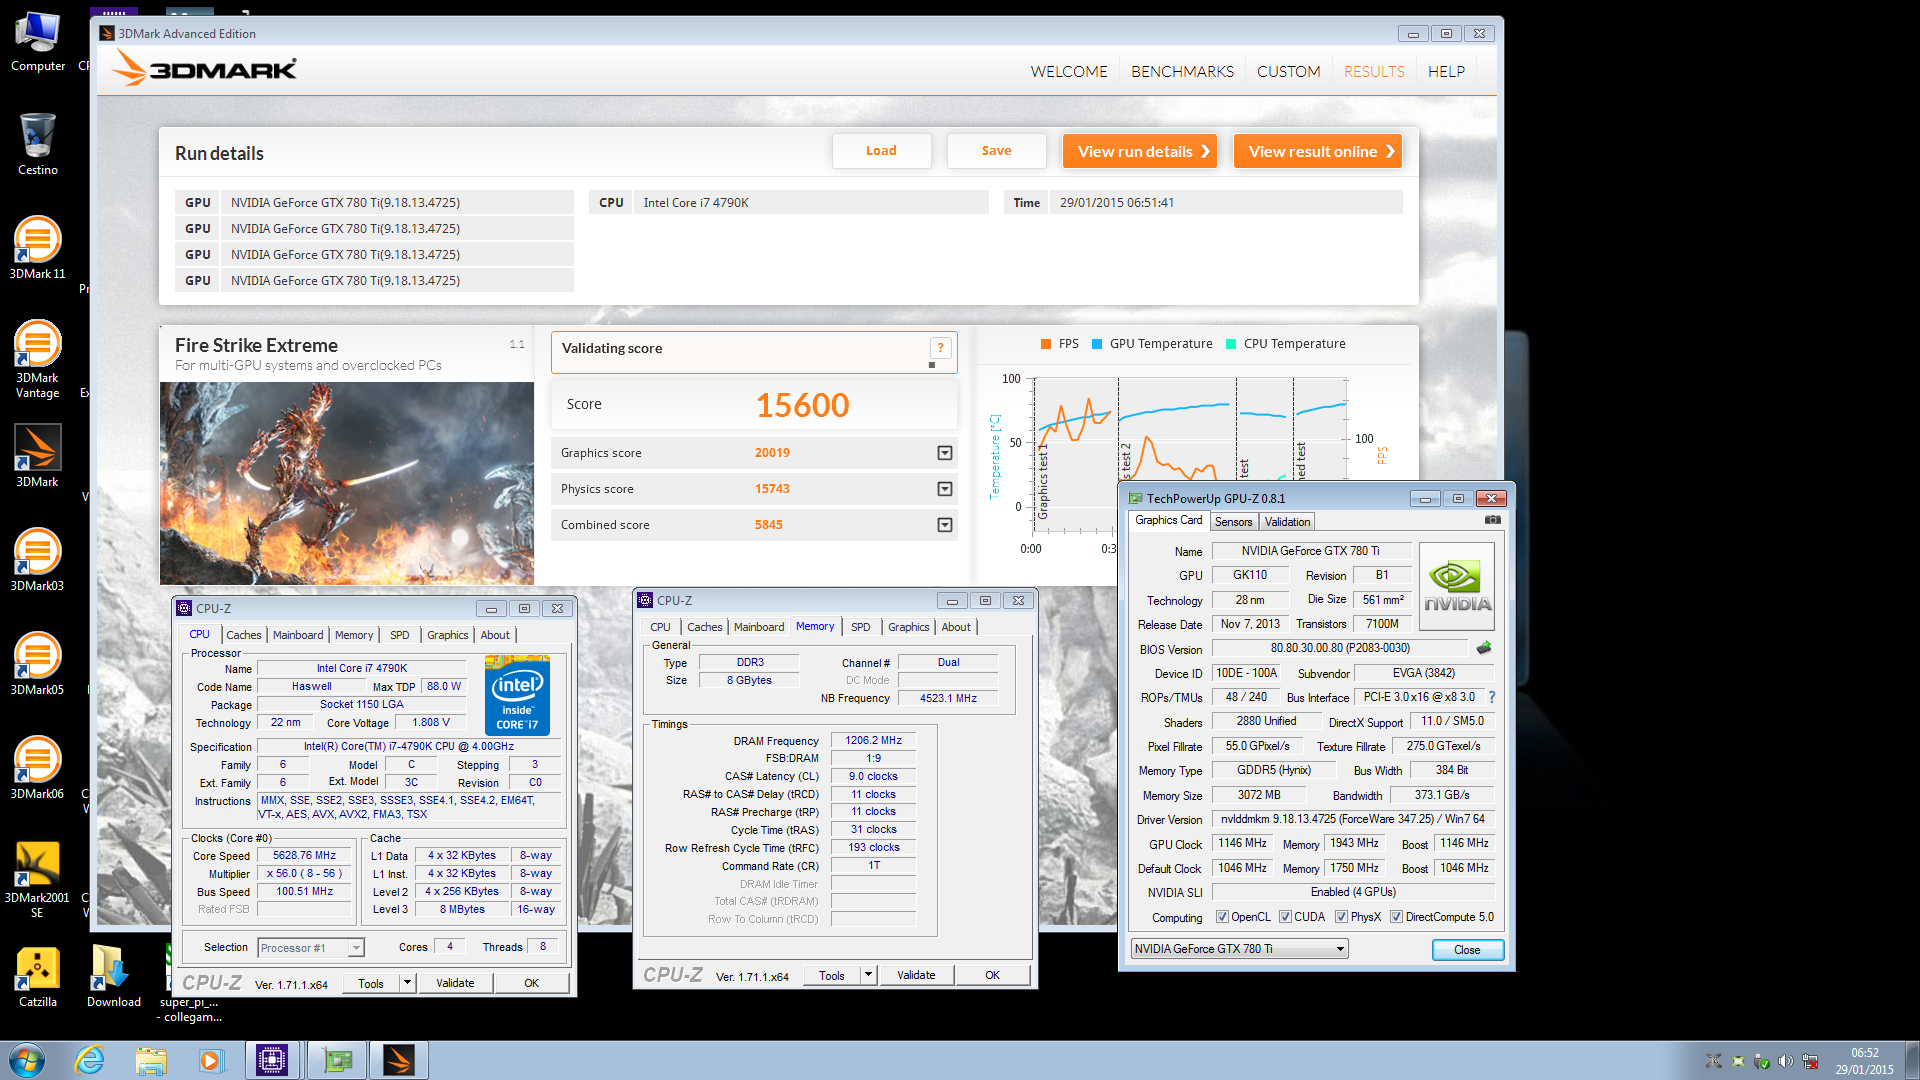Open the Download folder on the desktop
This screenshot has height=1080, width=1920.
pyautogui.click(x=113, y=976)
